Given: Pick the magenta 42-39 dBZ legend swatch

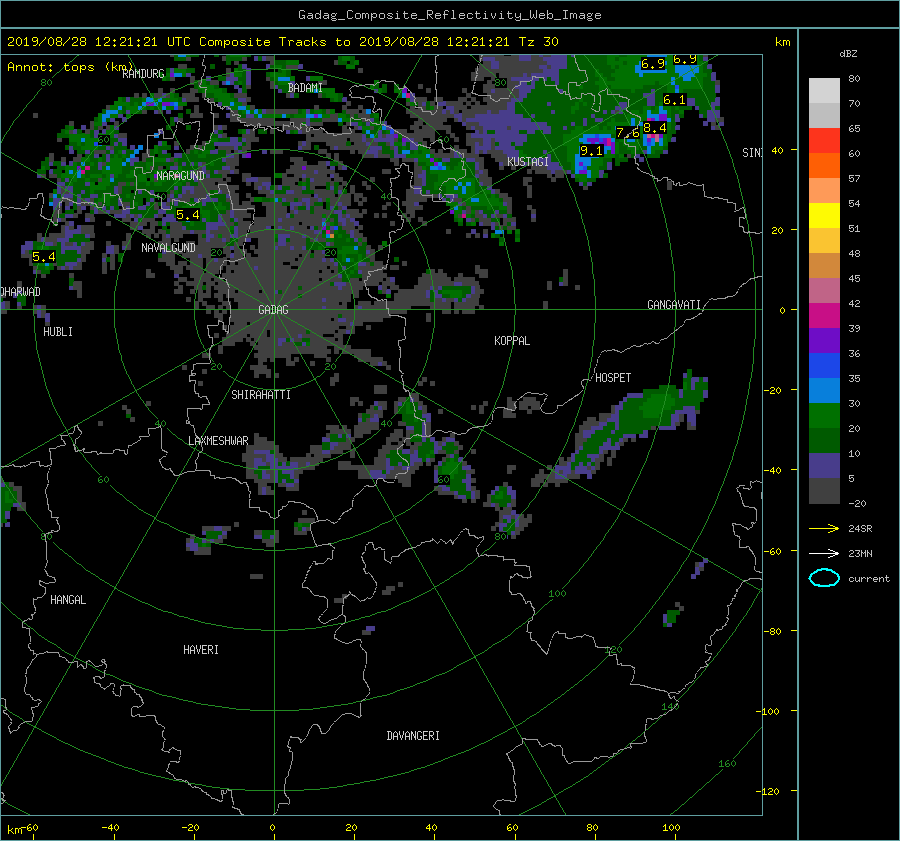Looking at the screenshot, I should (824, 316).
